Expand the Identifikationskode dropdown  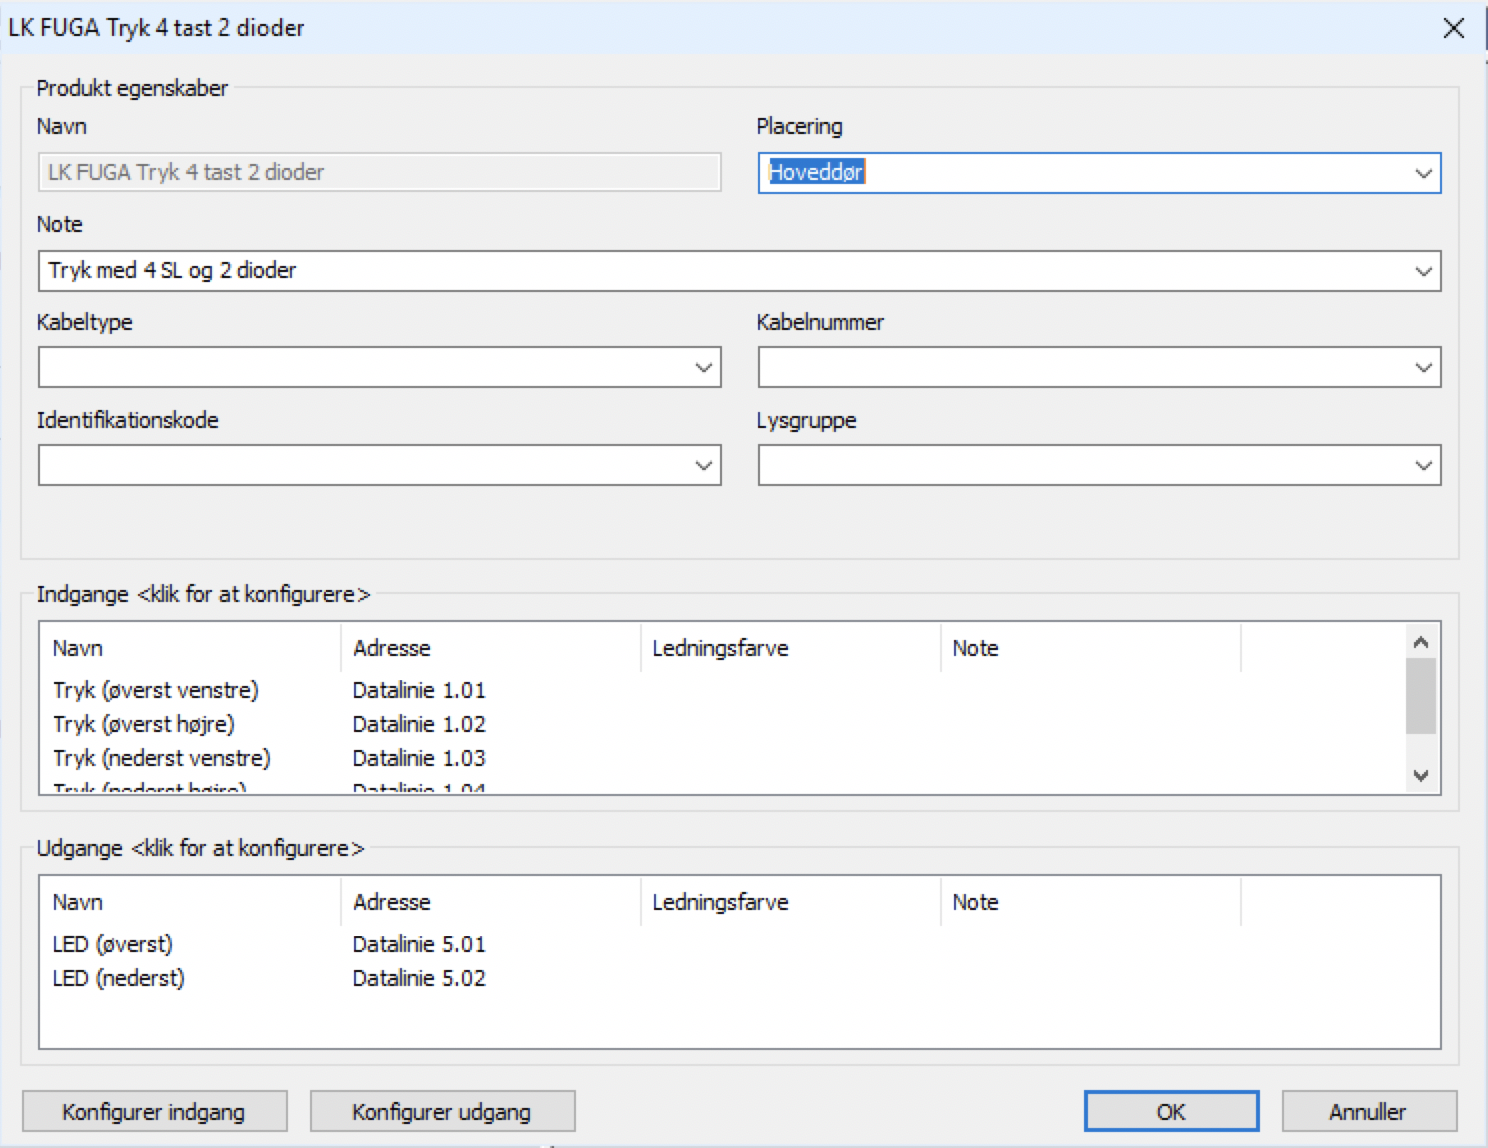pos(703,466)
